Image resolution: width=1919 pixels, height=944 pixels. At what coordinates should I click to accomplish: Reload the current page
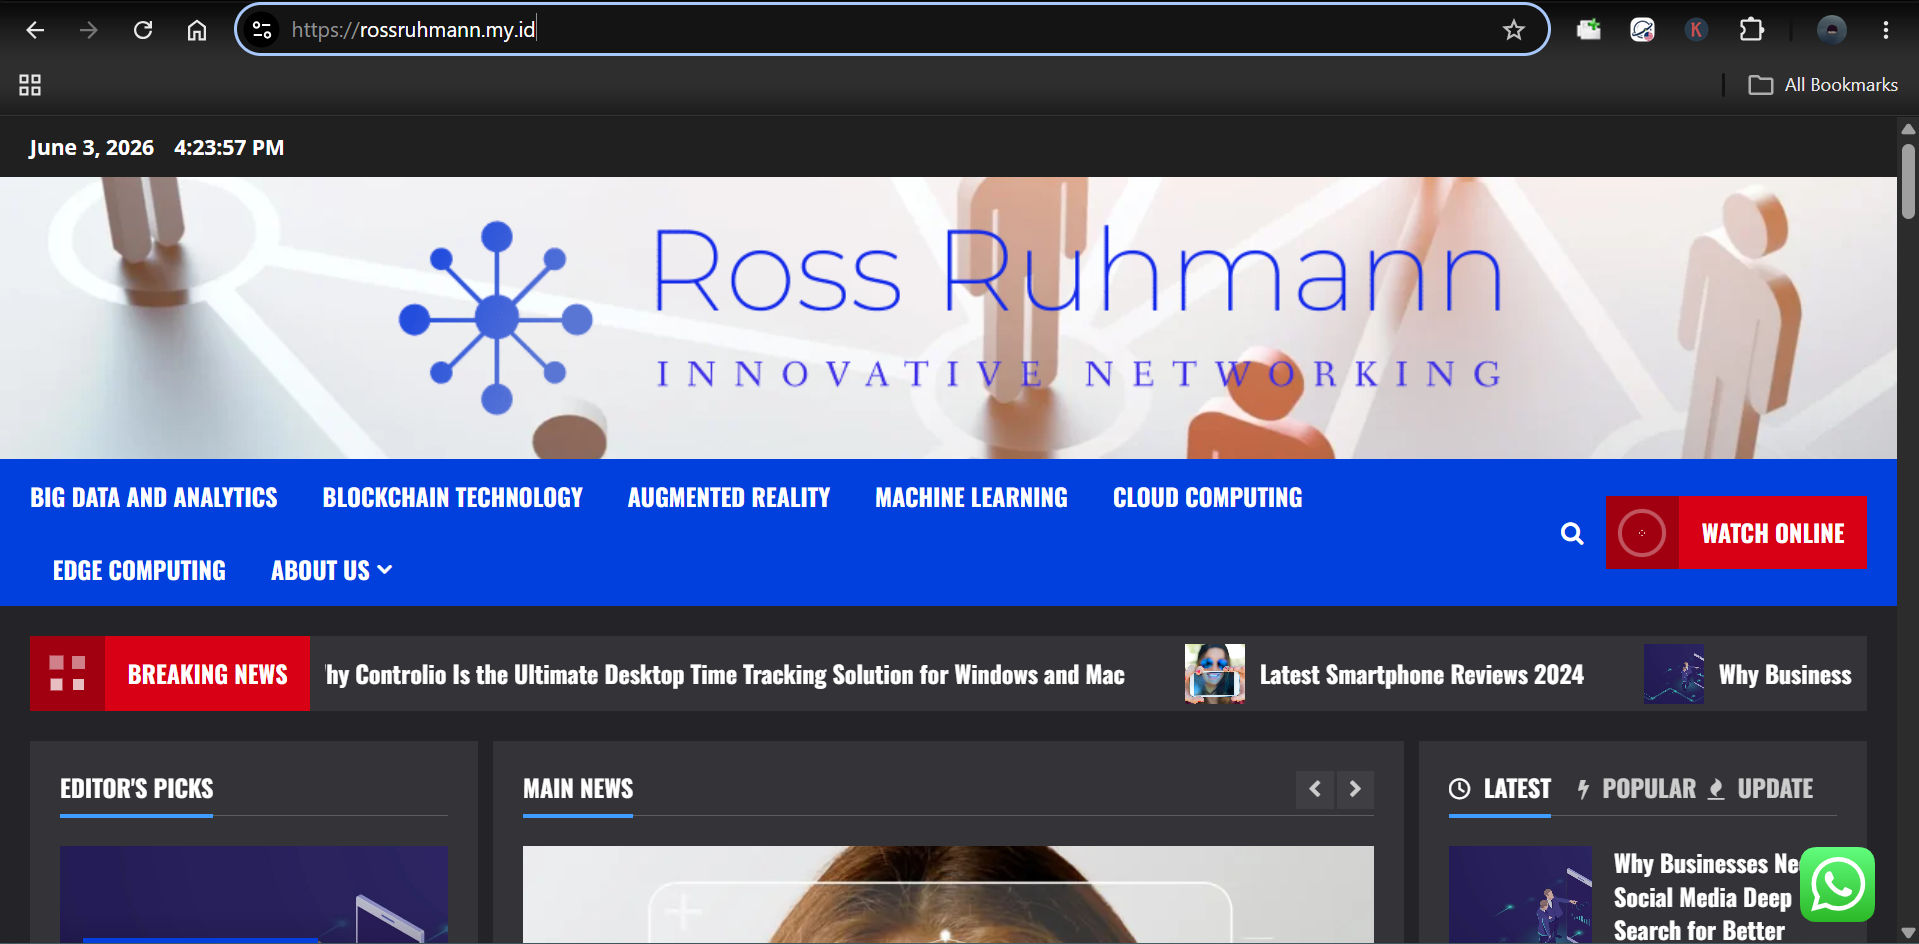pyautogui.click(x=143, y=30)
